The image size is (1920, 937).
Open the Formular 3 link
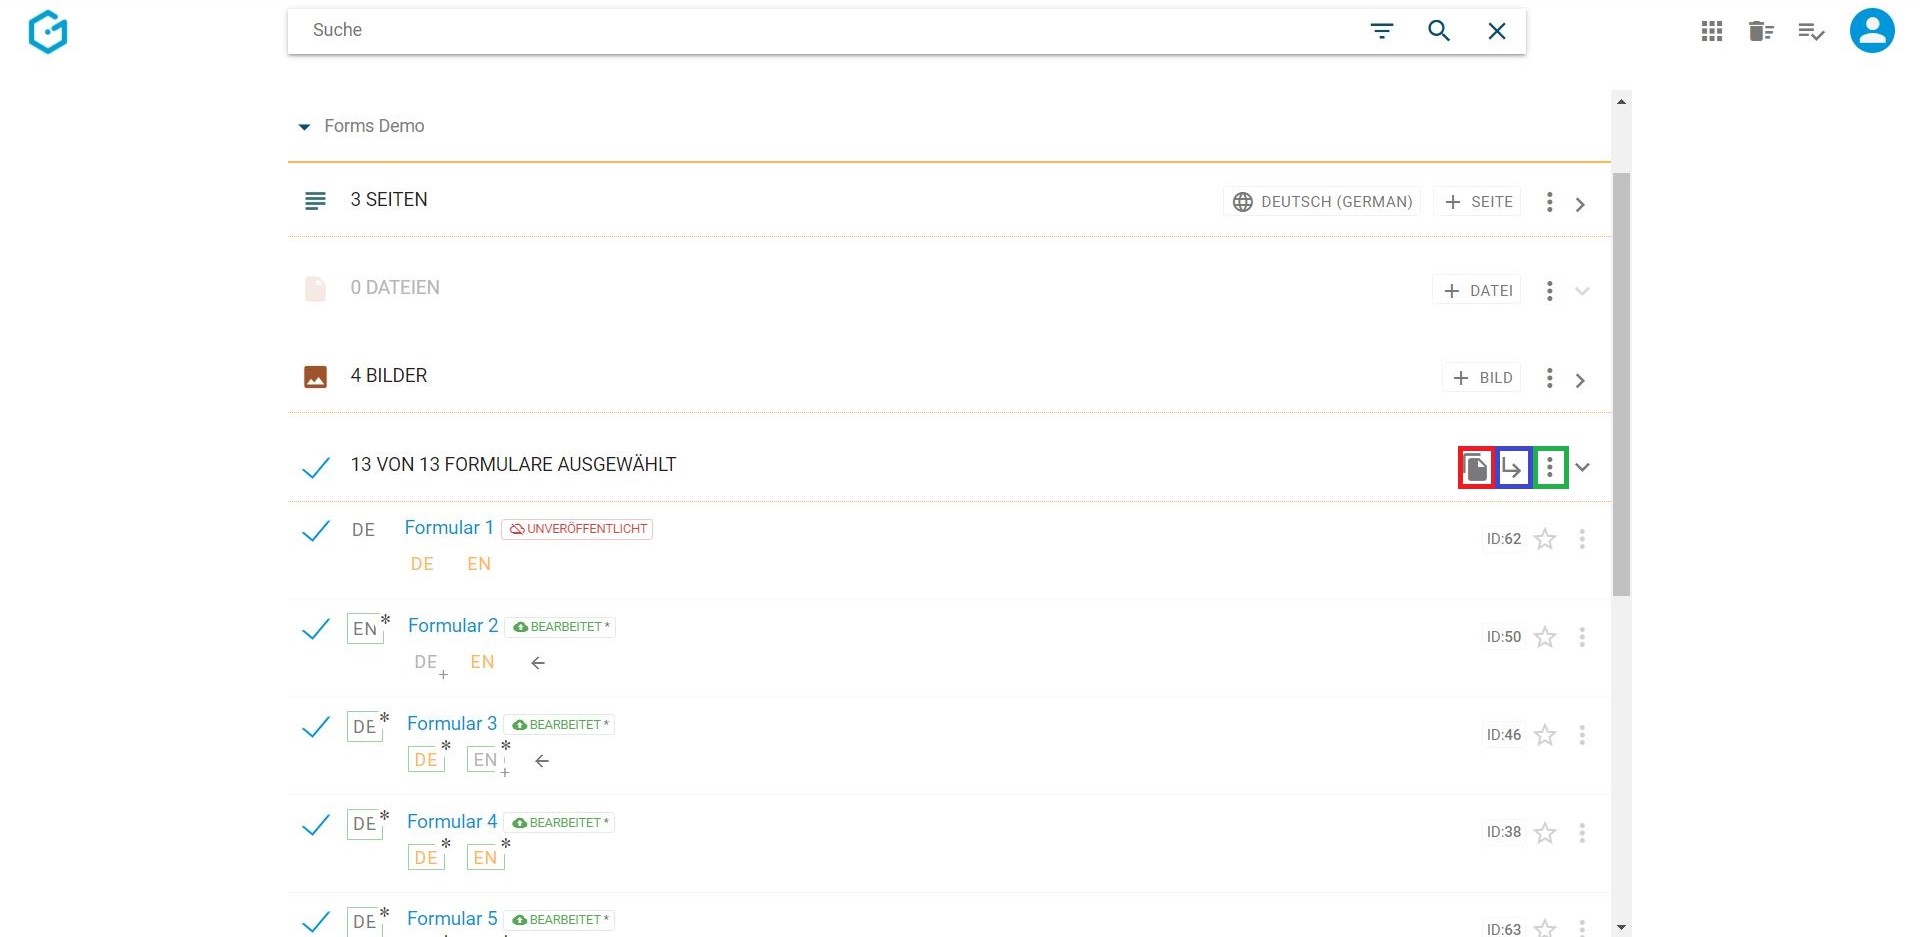[x=452, y=724]
